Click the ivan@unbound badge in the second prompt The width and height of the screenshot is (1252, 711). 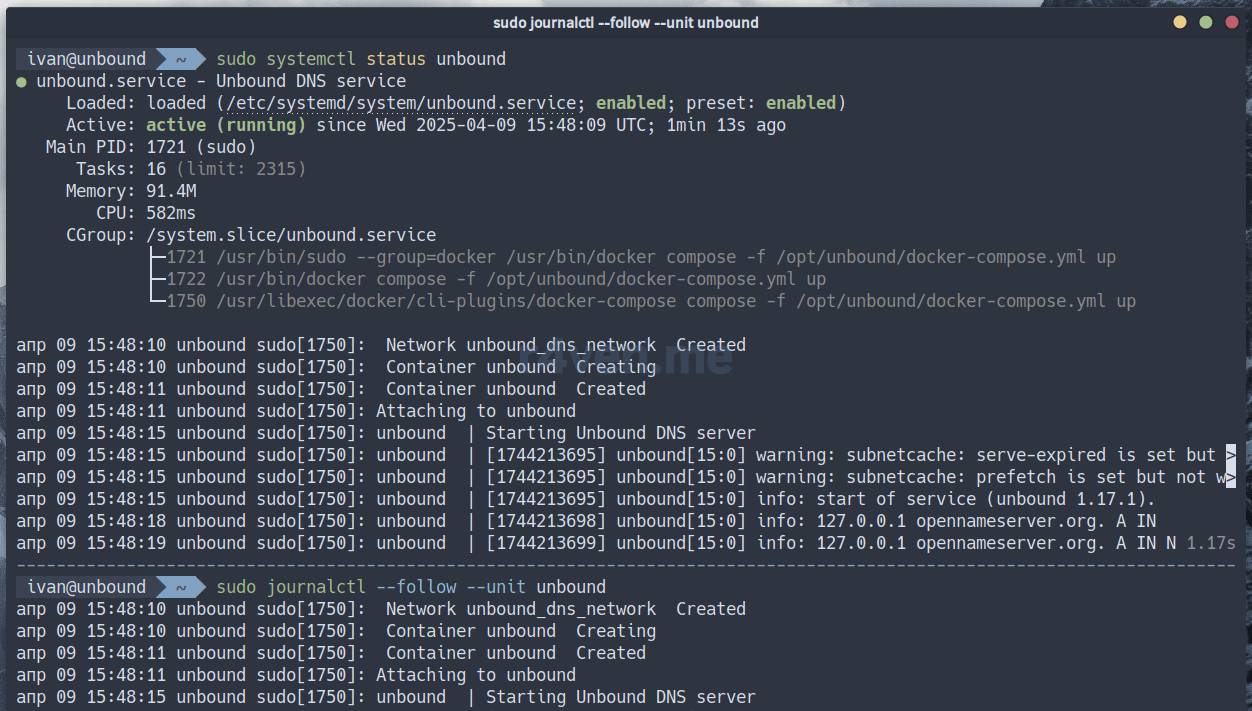point(86,587)
